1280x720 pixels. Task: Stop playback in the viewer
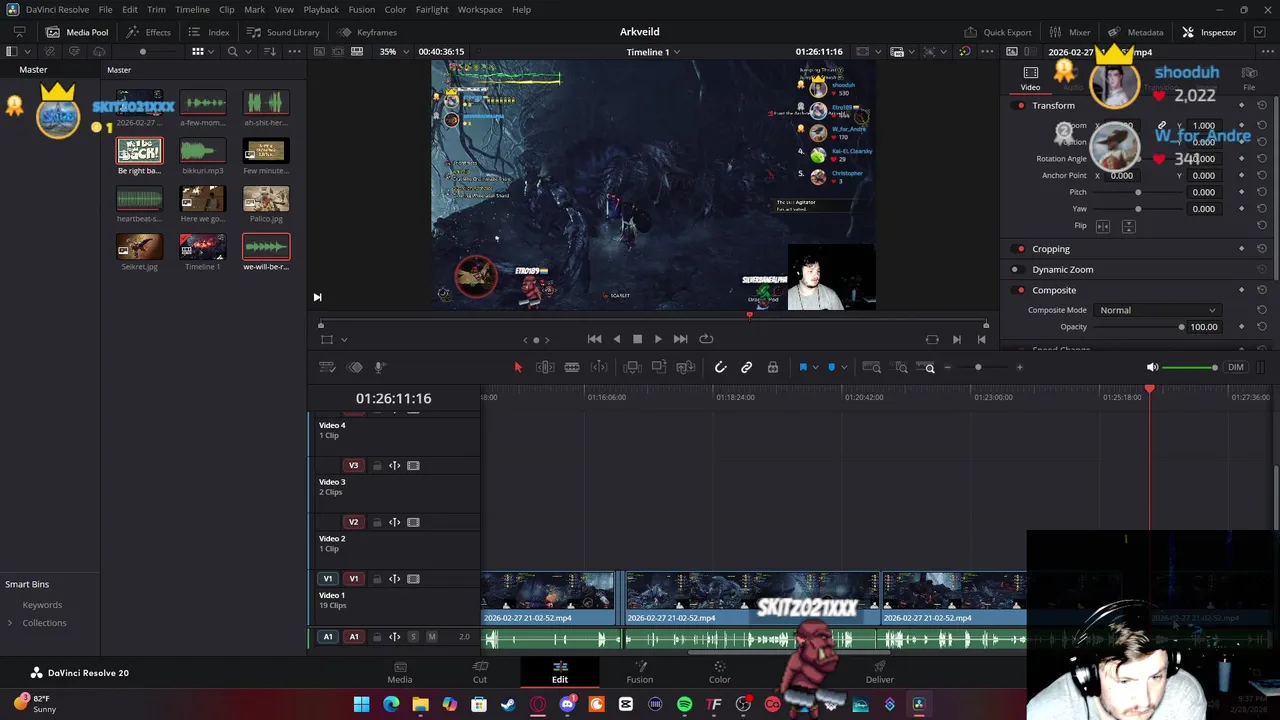pos(637,339)
